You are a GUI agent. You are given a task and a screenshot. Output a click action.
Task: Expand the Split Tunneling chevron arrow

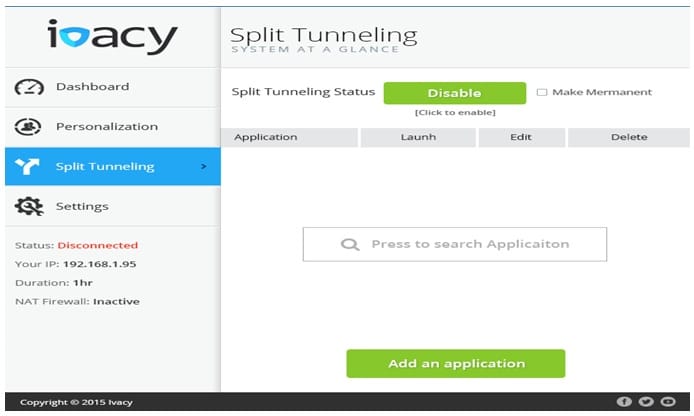click(x=204, y=166)
